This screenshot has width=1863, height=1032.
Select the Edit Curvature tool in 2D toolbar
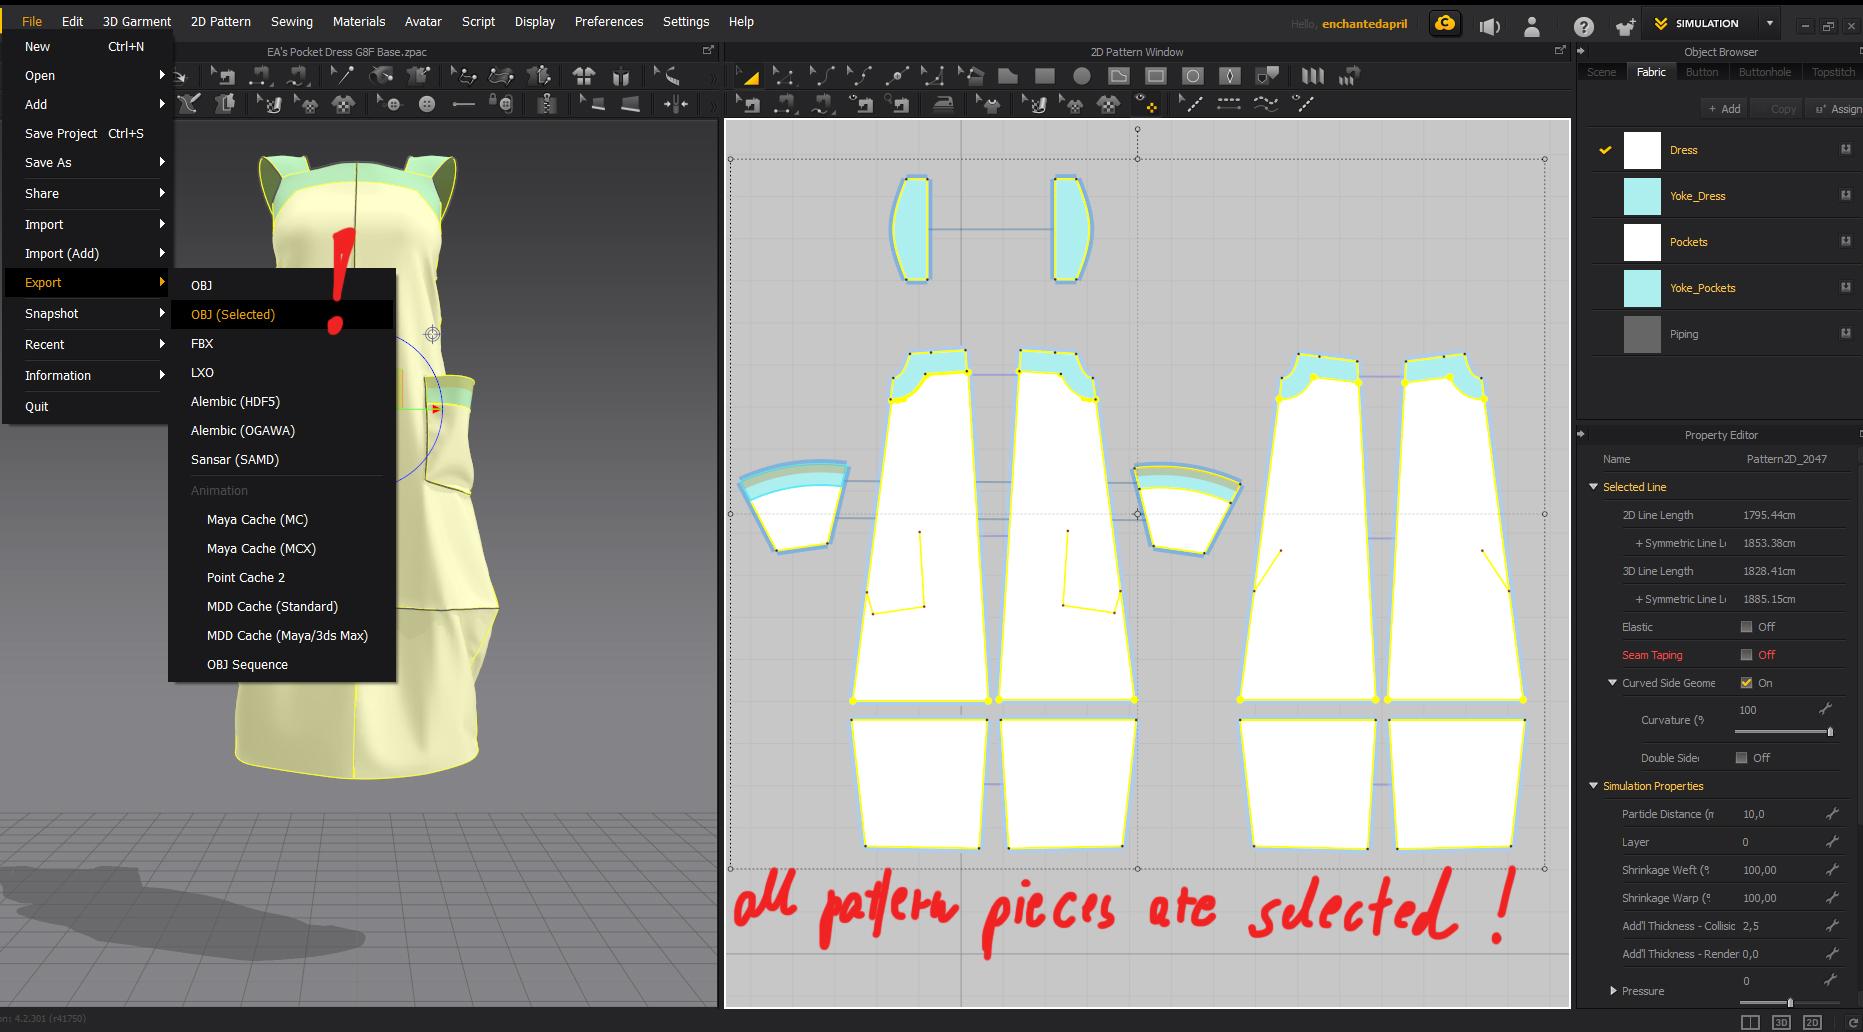pos(822,76)
